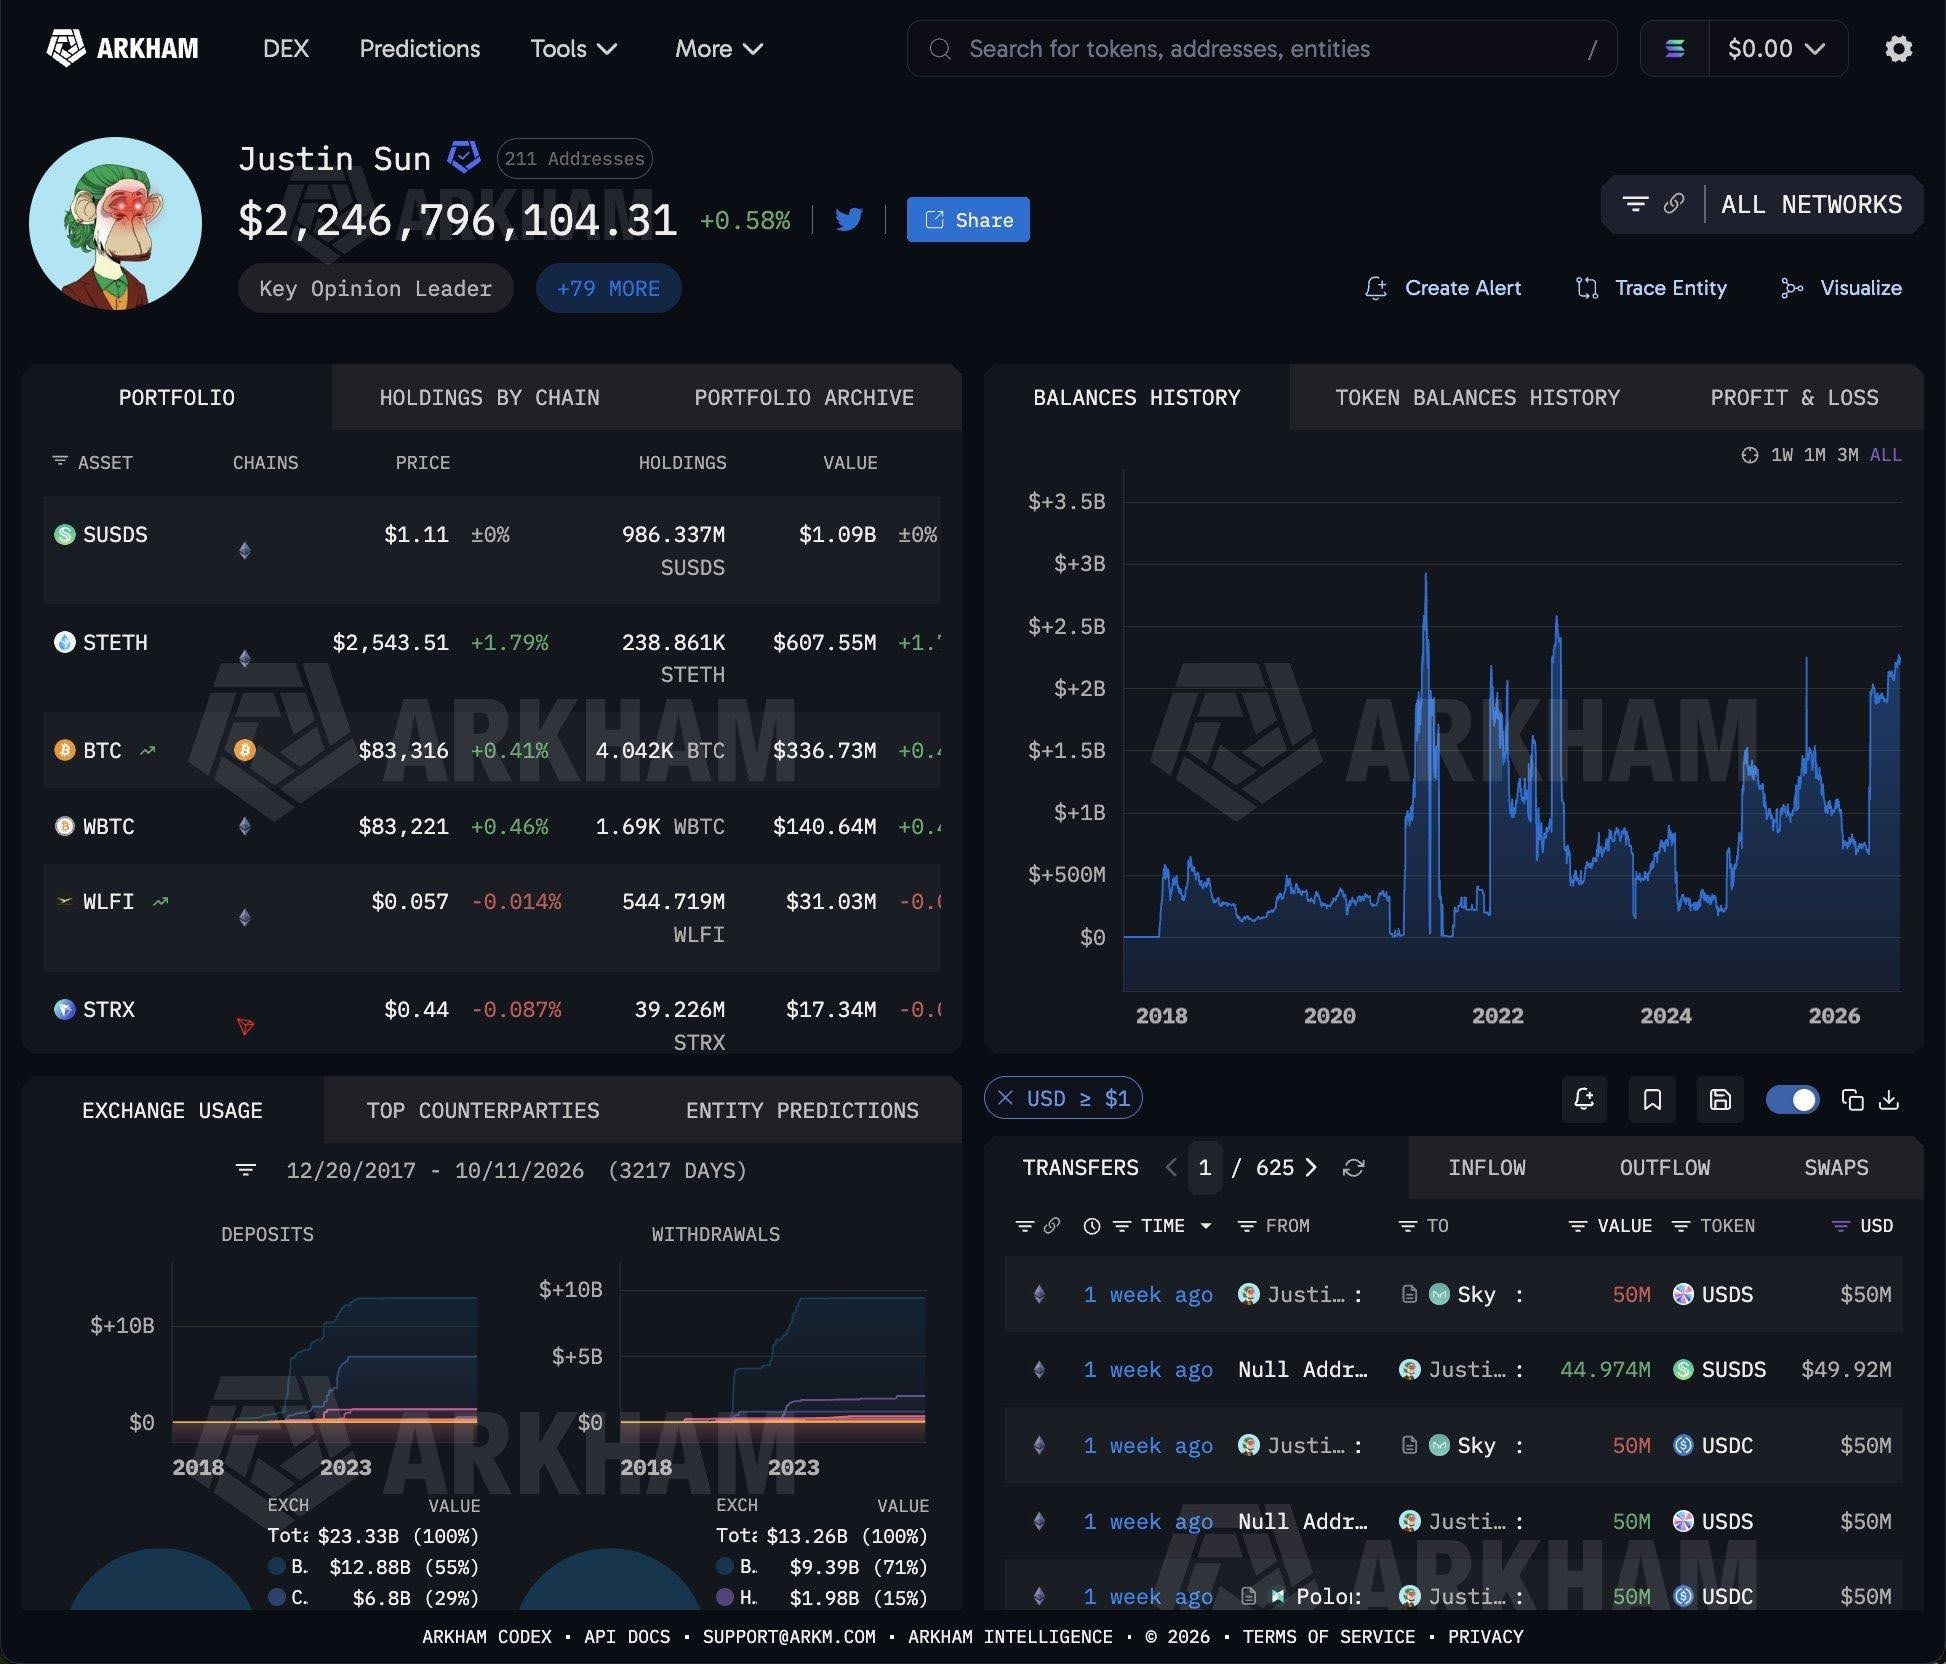Open the TIME column sort dropdown

point(1206,1226)
